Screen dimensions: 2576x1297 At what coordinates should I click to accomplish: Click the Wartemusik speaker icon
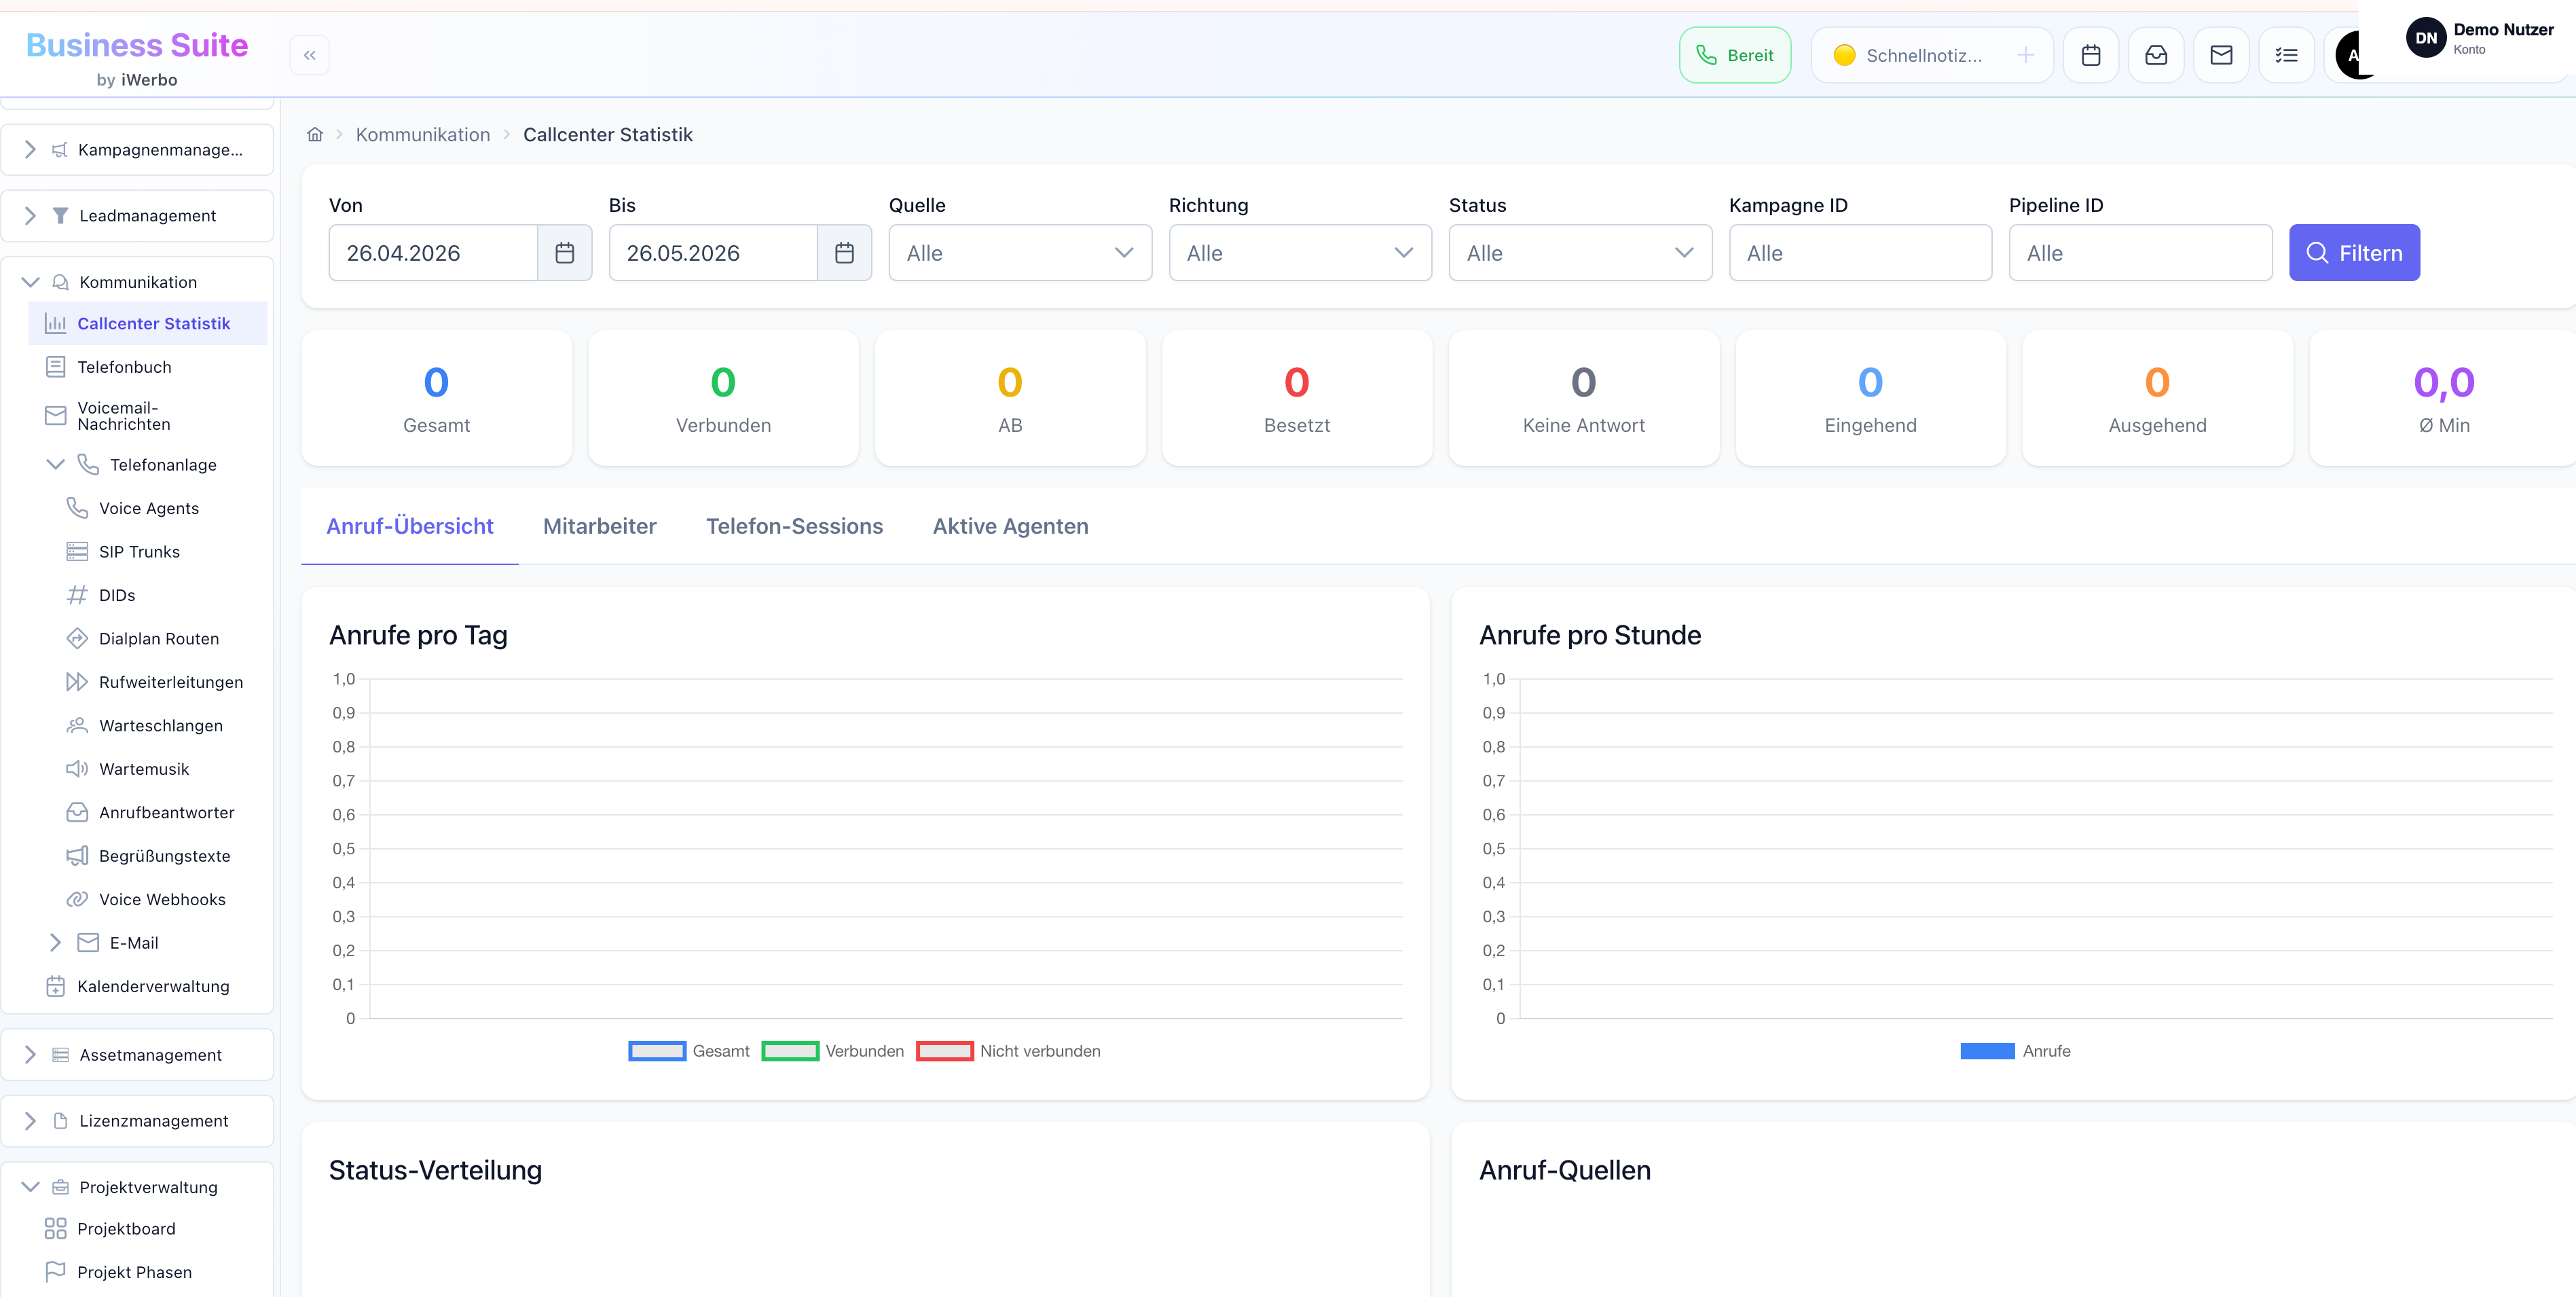pos(77,769)
